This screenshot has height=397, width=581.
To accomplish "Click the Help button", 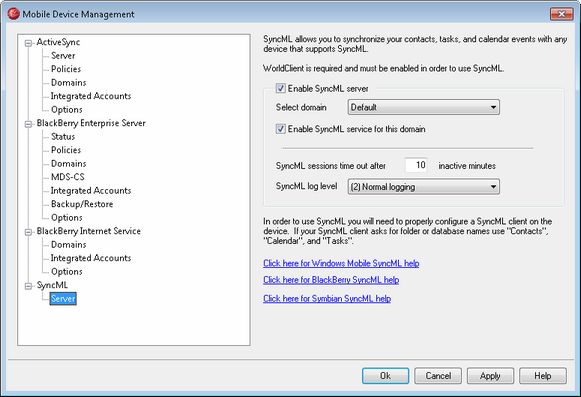I will tap(543, 376).
